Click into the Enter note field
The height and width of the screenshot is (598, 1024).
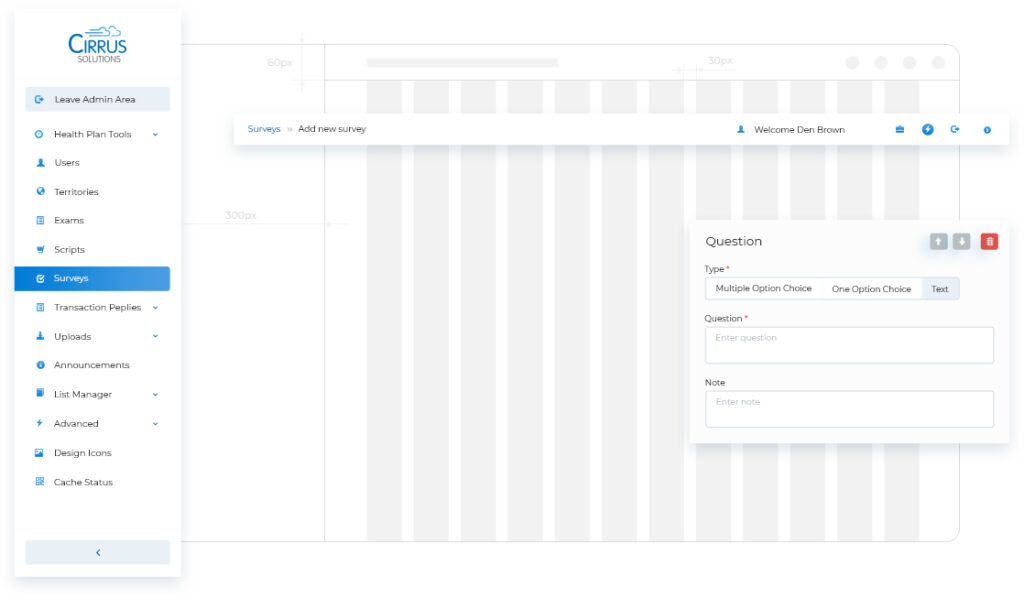pos(849,409)
